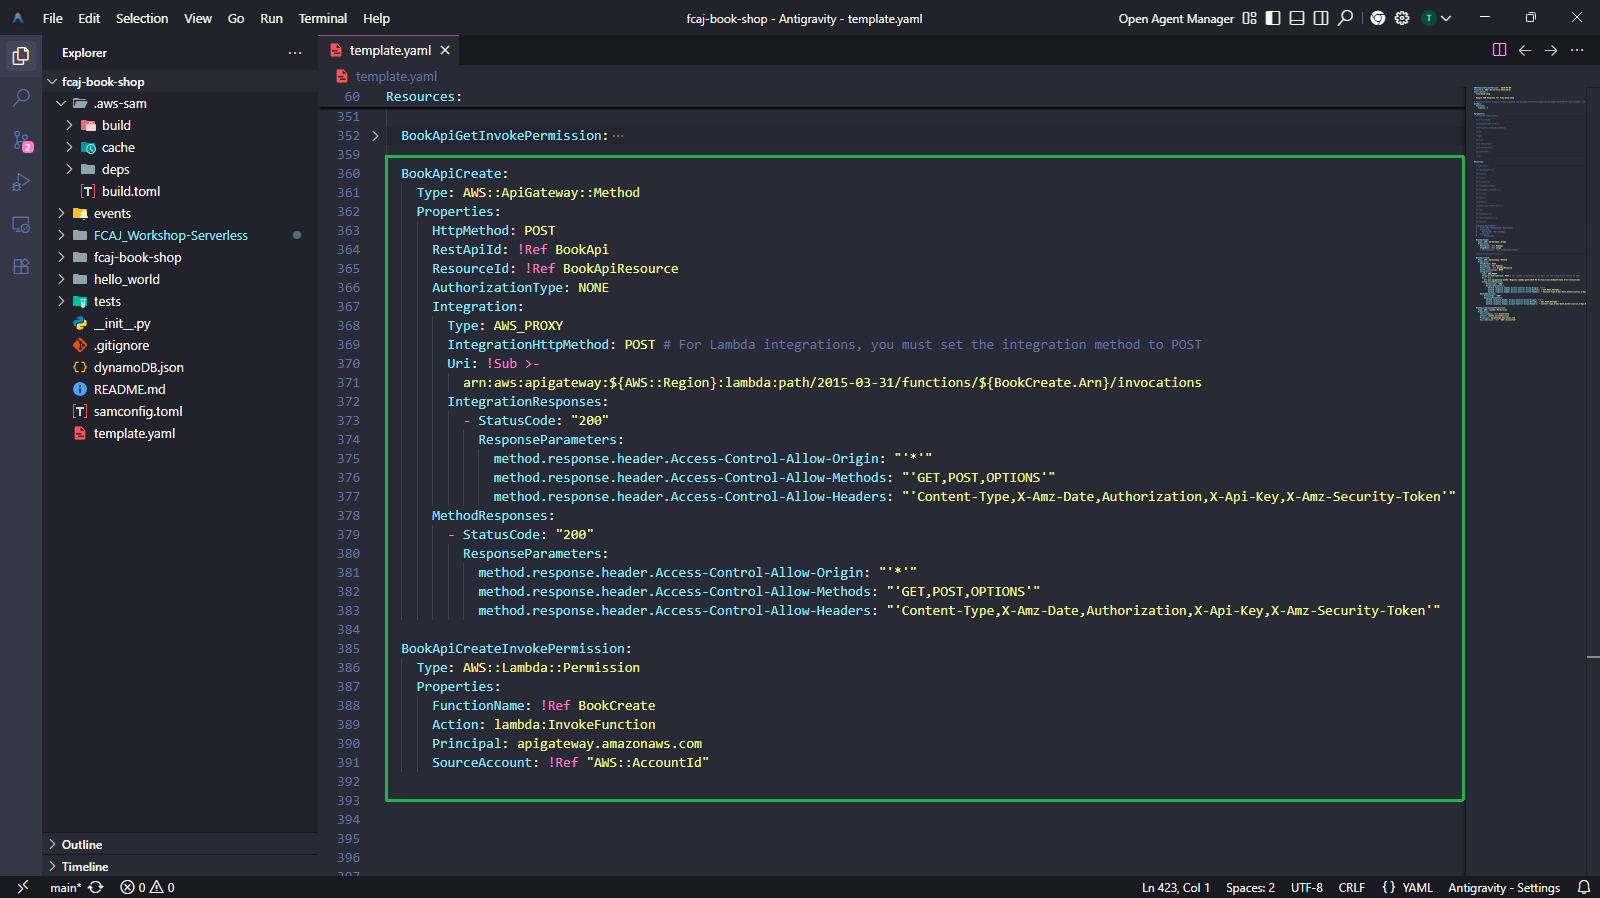
Task: Open settings gear in title bar
Action: tap(1402, 18)
